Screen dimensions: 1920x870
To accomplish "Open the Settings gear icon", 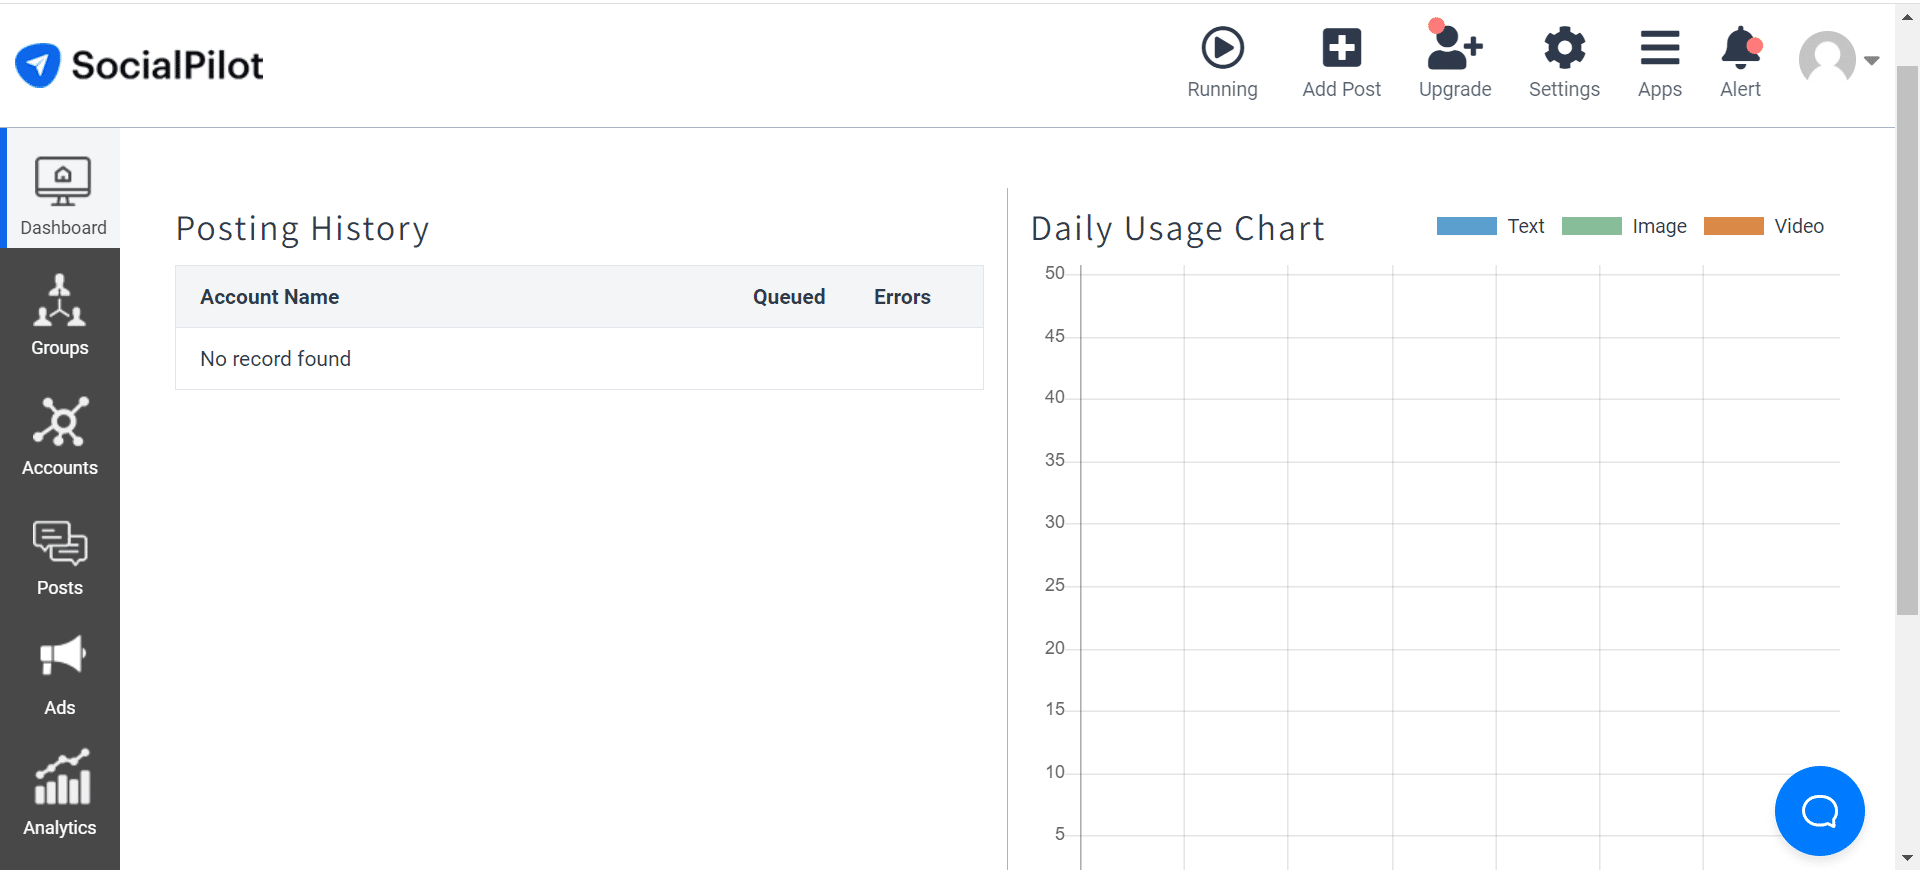I will point(1564,48).
